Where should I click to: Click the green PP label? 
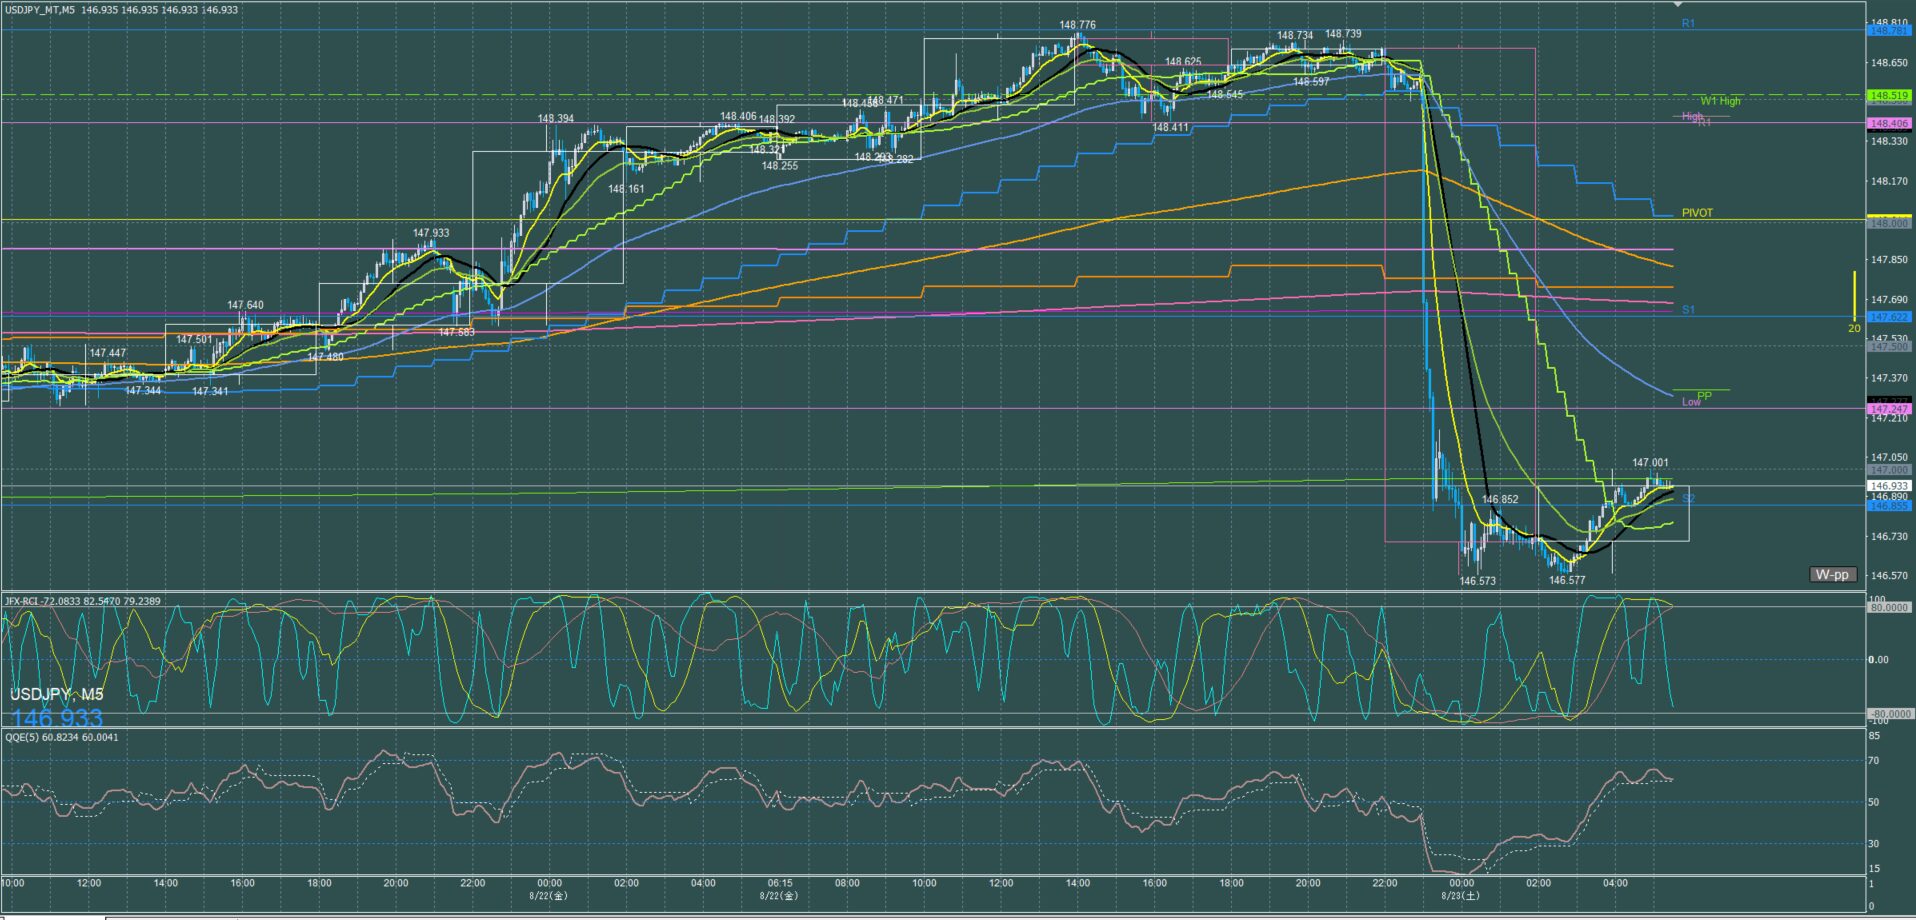1704,396
